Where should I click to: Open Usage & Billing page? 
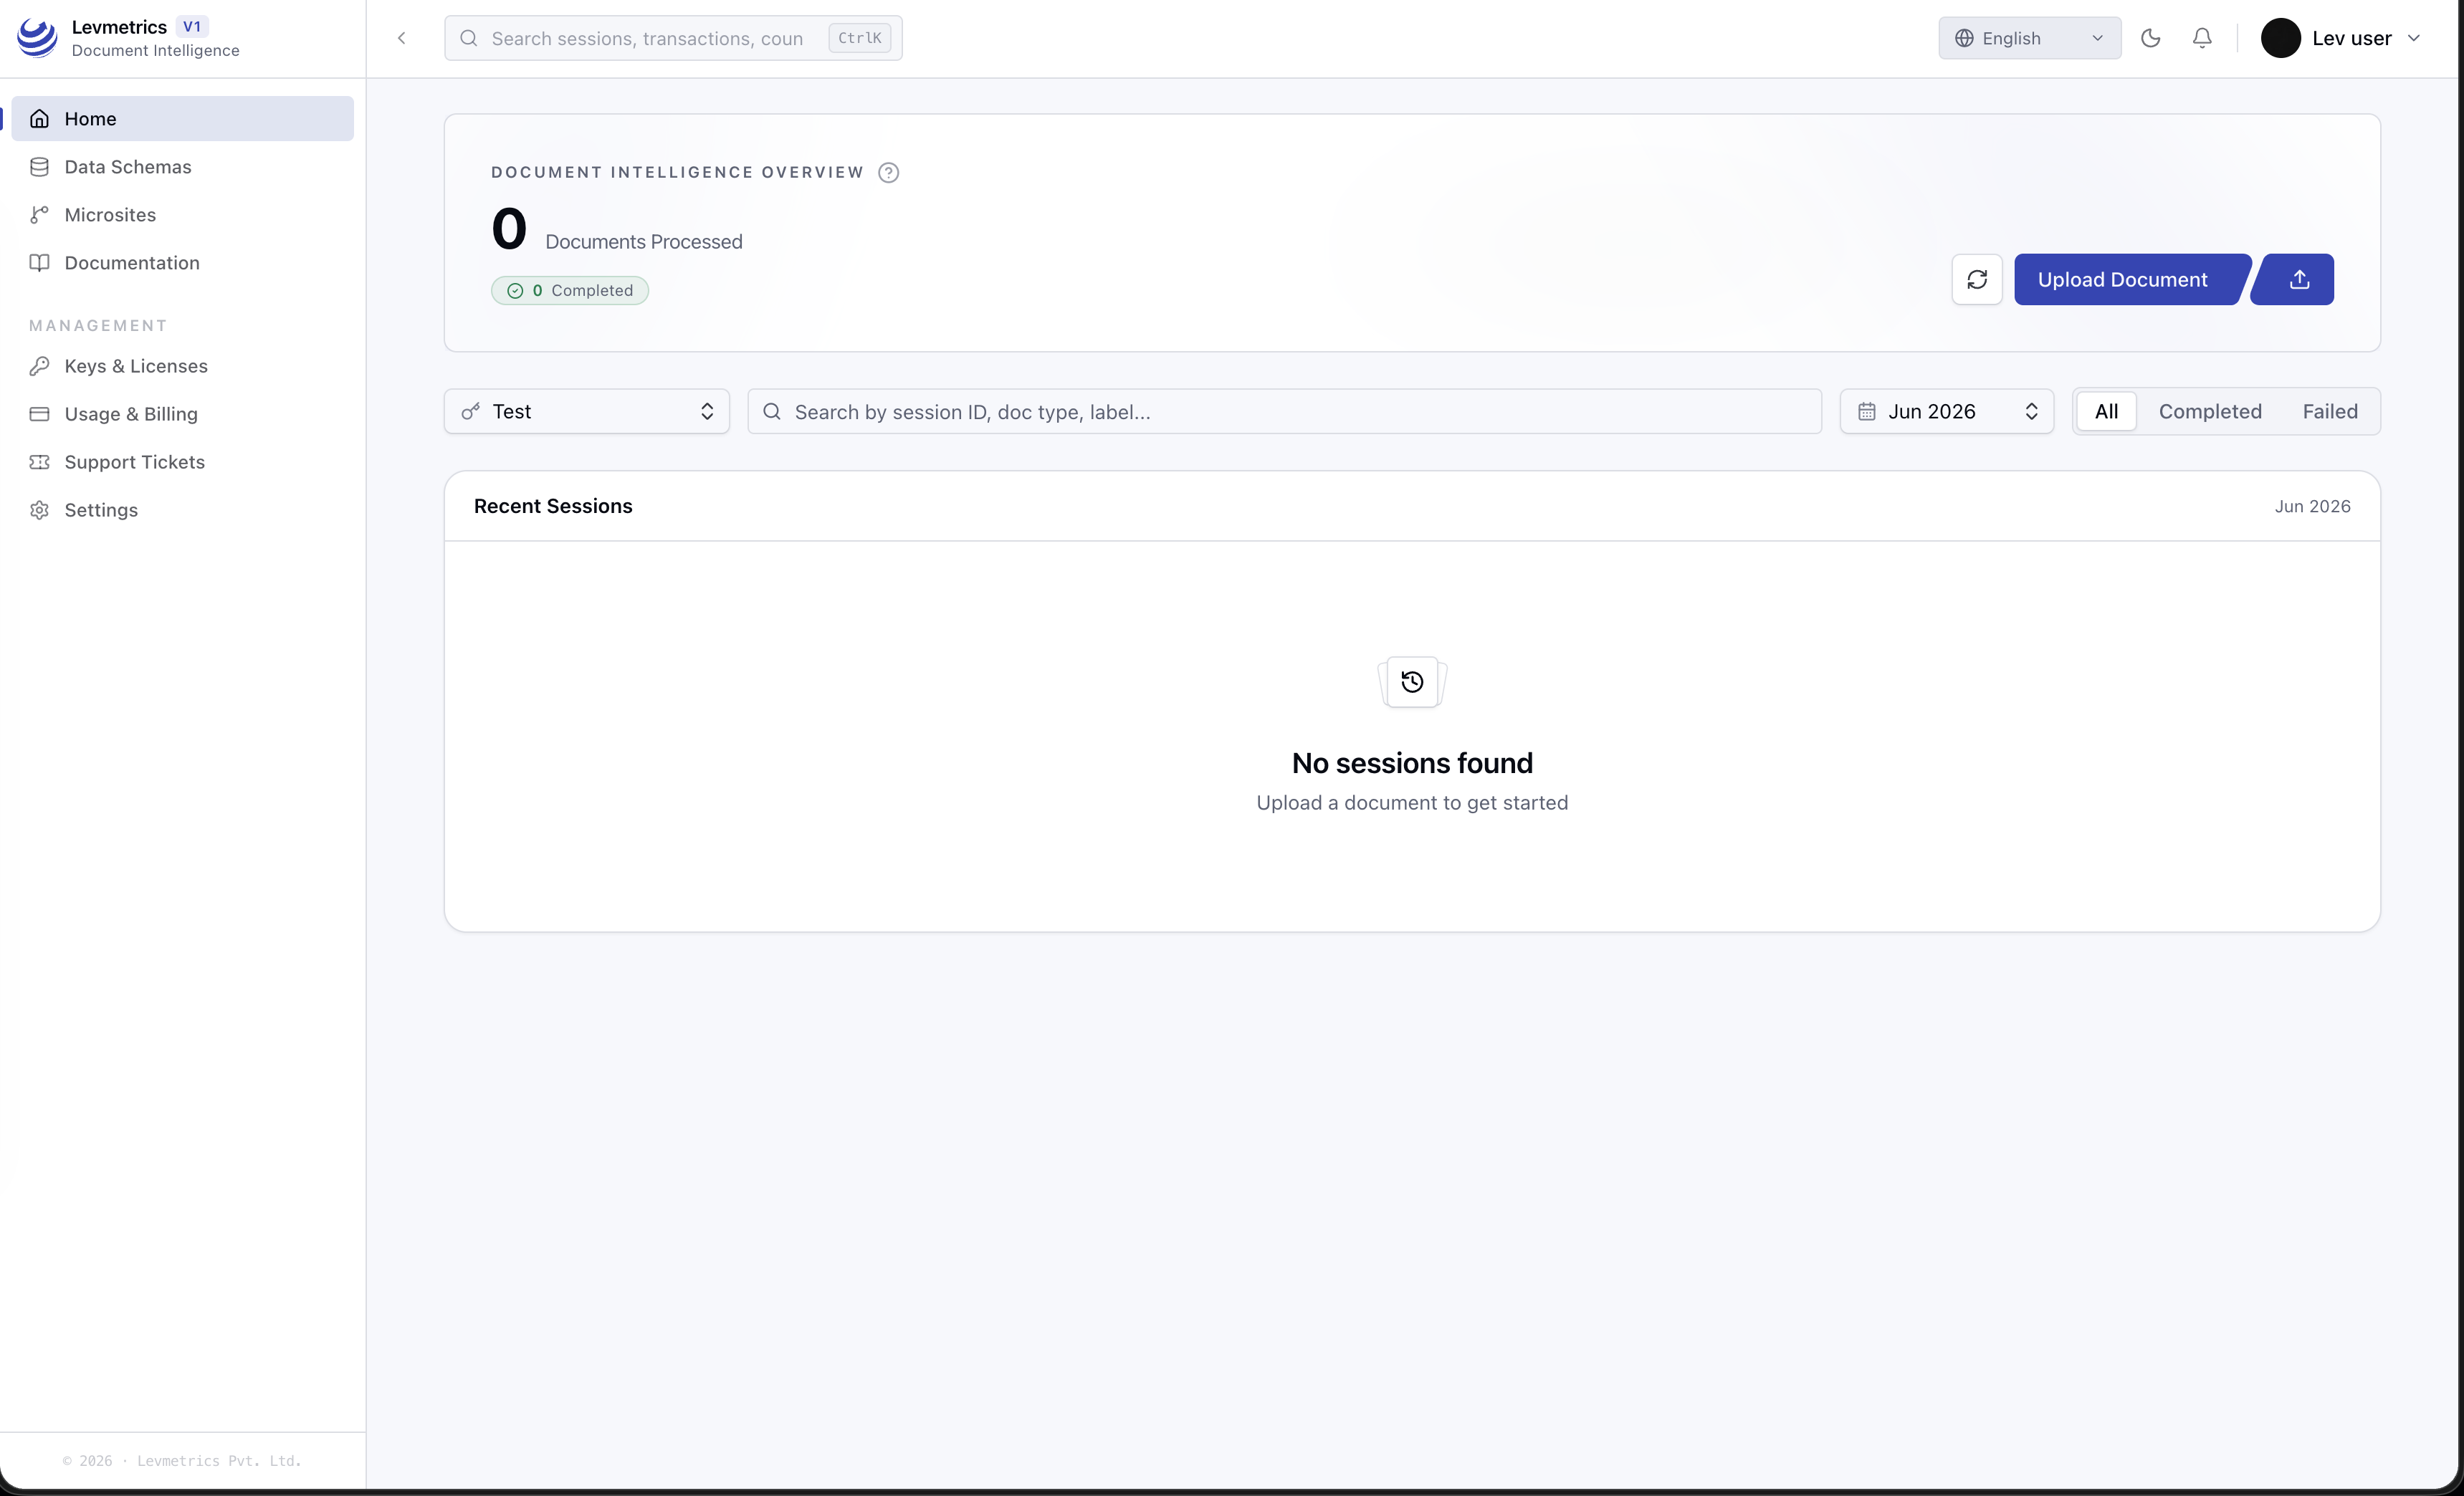point(182,414)
